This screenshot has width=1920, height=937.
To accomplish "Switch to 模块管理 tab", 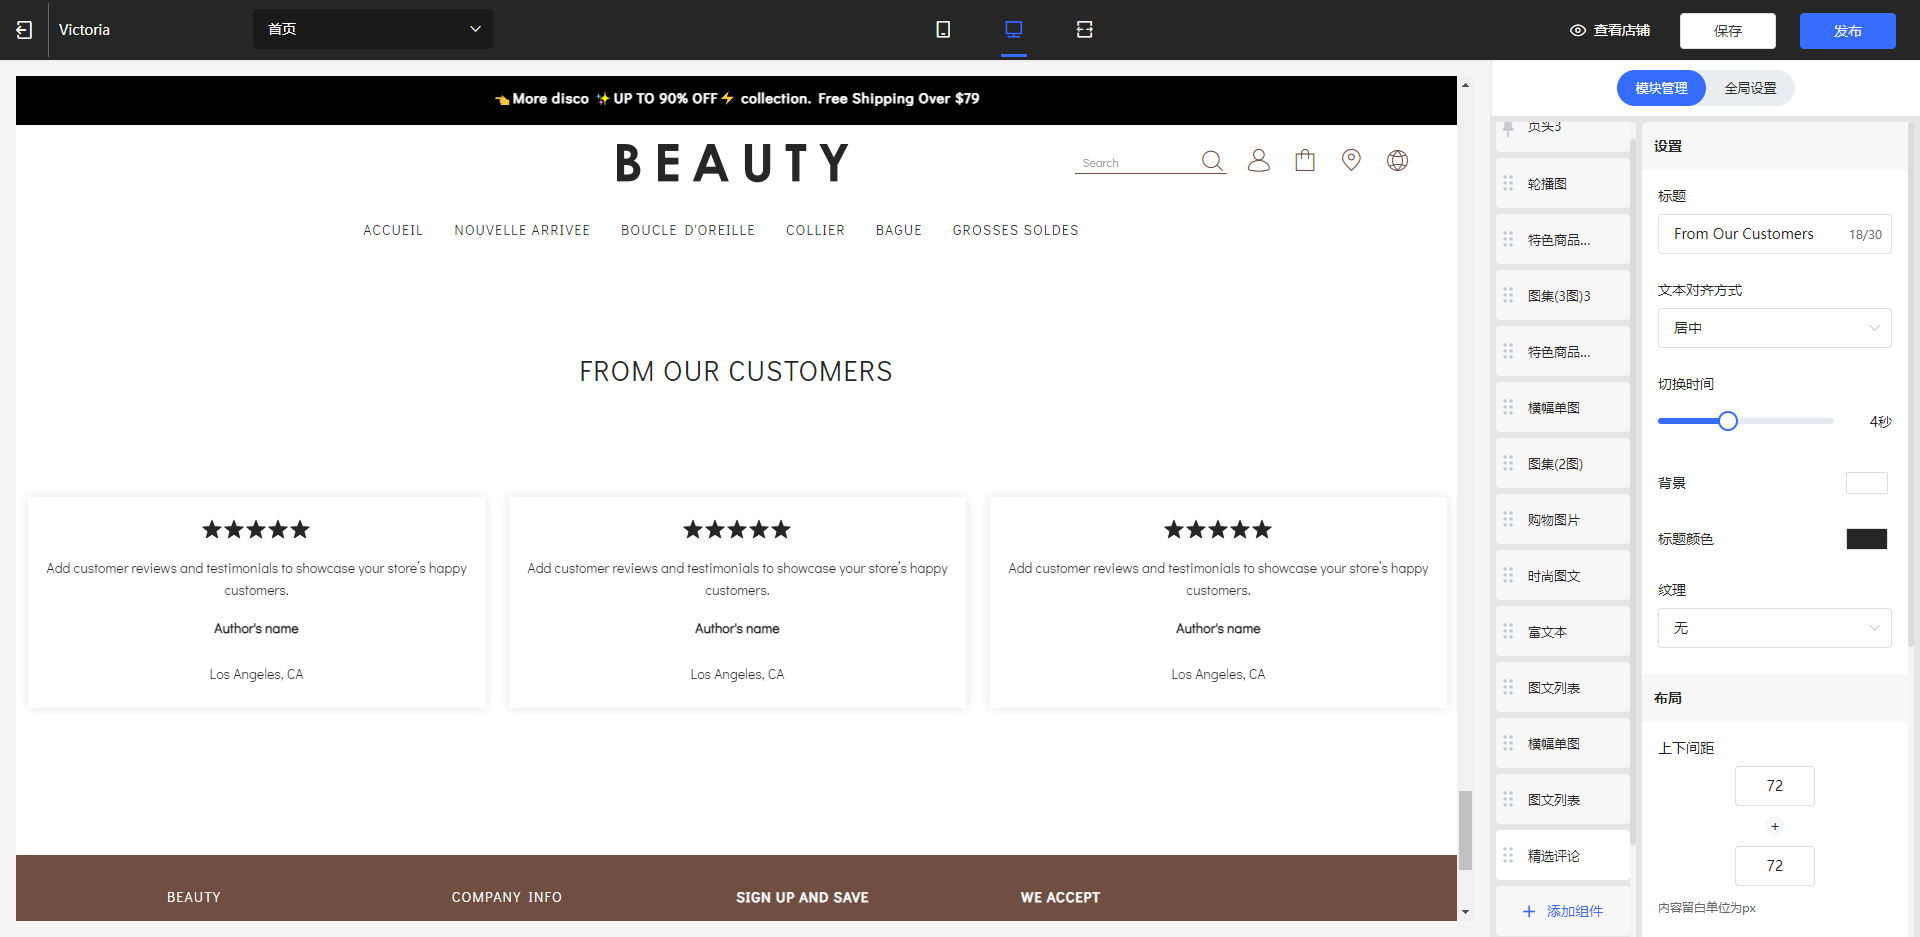I will click(x=1661, y=88).
